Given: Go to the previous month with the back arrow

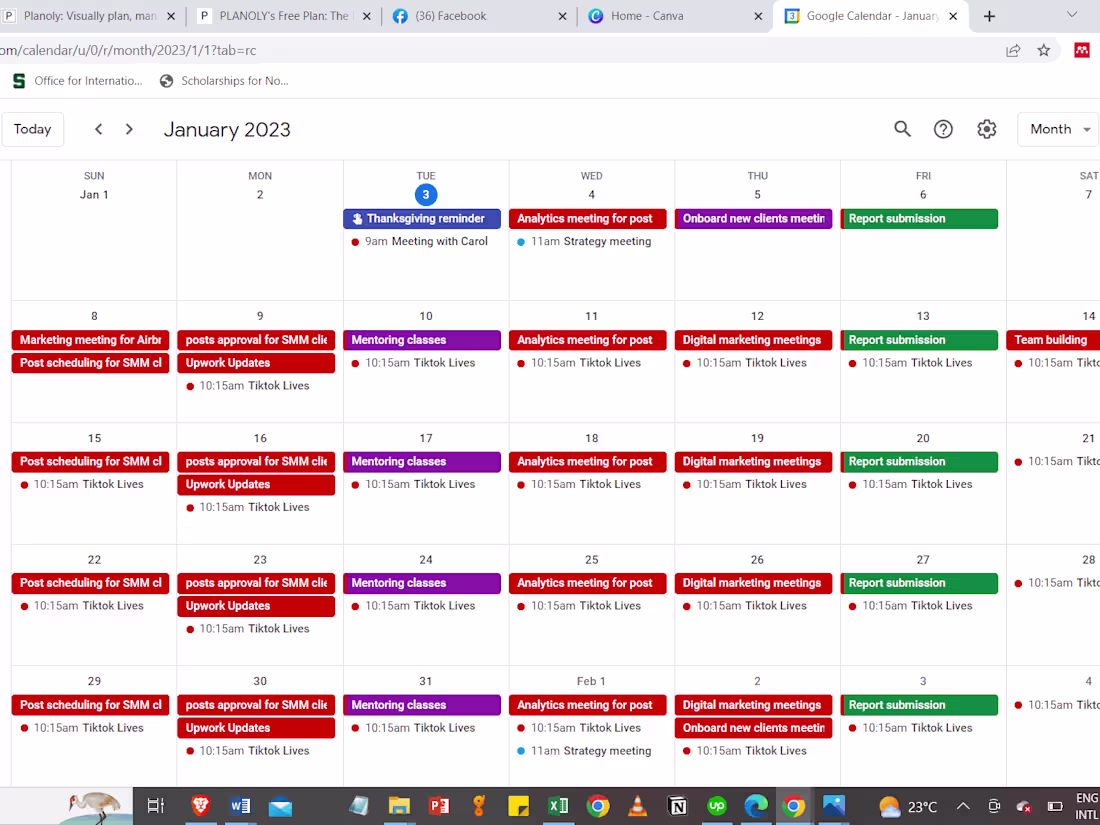Looking at the screenshot, I should pos(98,129).
